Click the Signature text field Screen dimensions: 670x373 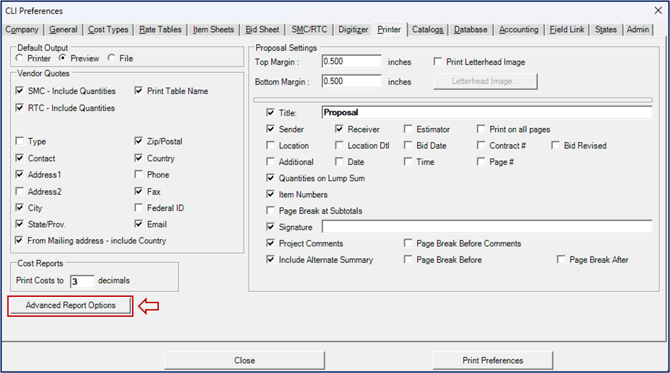(487, 226)
